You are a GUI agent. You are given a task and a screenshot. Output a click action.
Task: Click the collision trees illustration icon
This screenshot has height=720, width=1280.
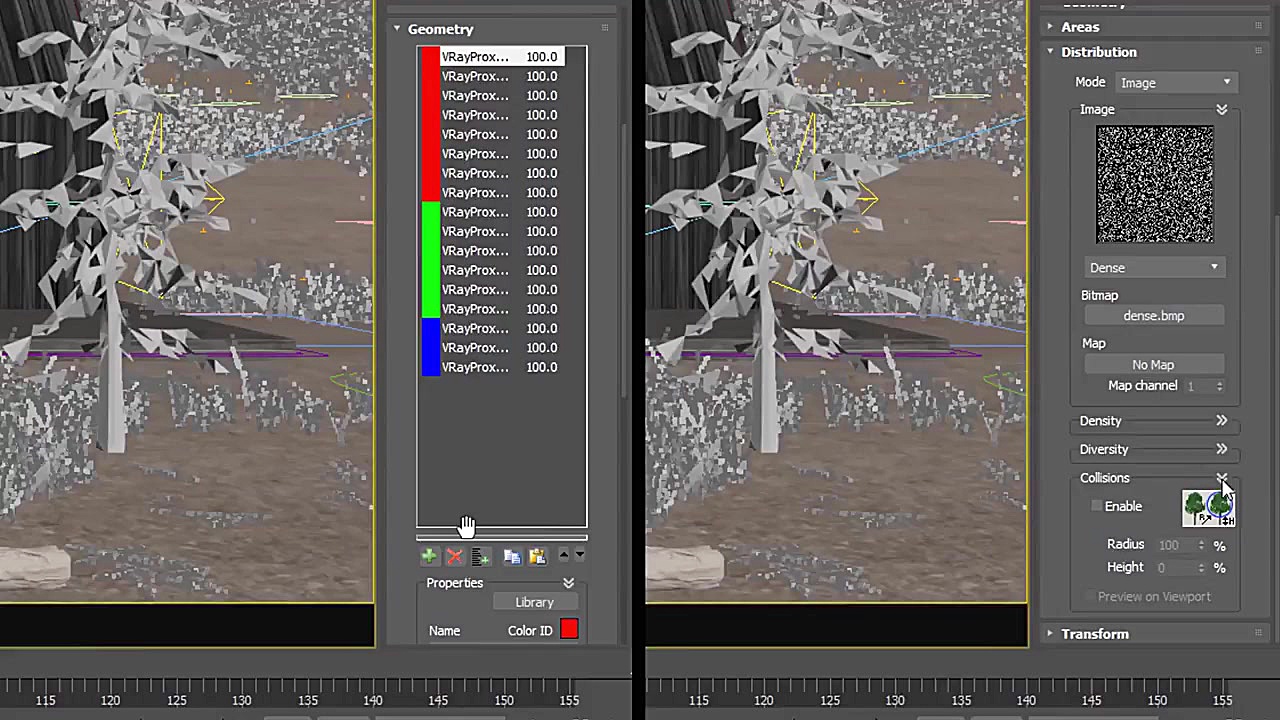coord(1208,508)
